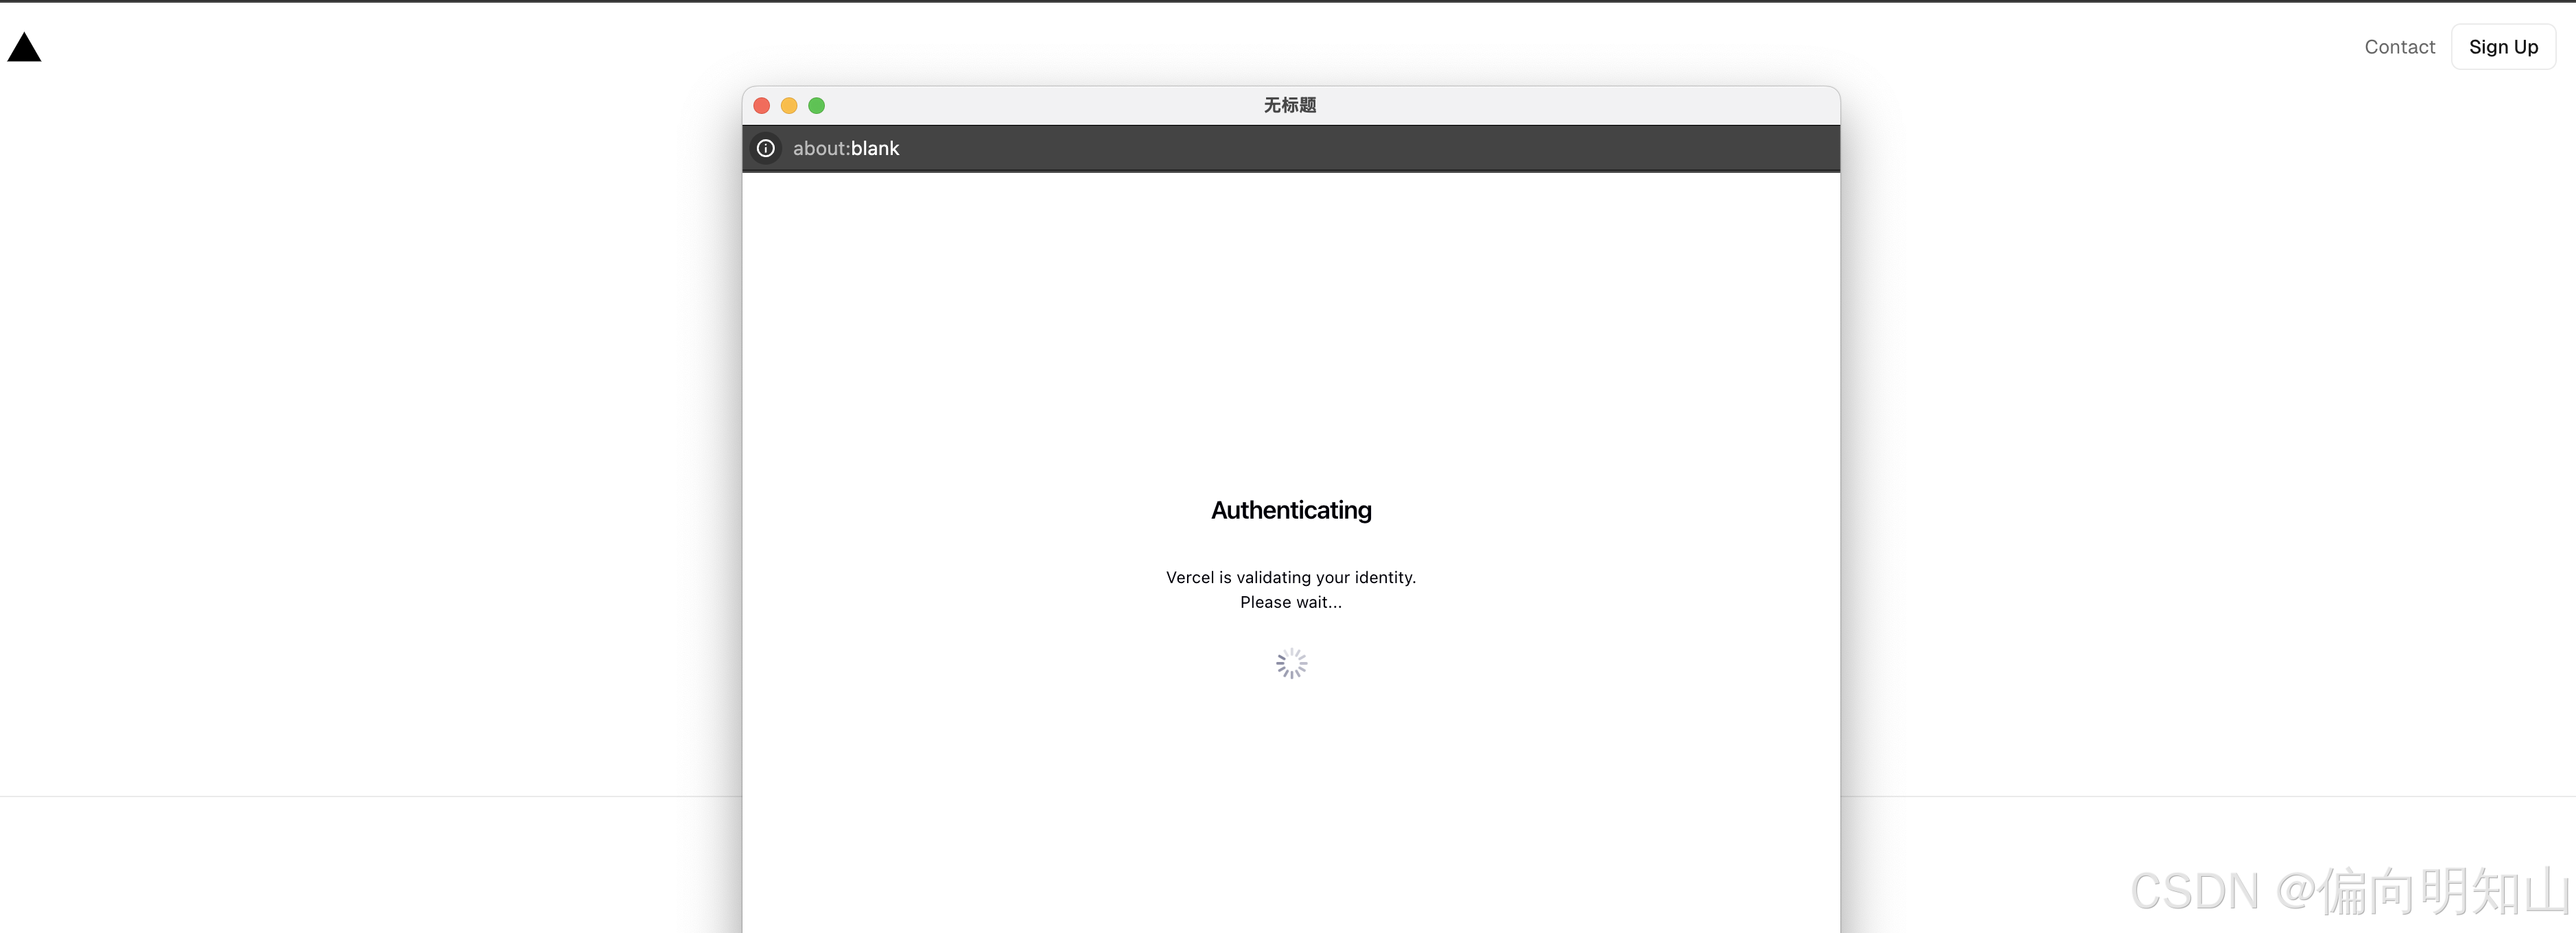The width and height of the screenshot is (2576, 933).
Task: Click the loading spinner
Action: [1291, 663]
